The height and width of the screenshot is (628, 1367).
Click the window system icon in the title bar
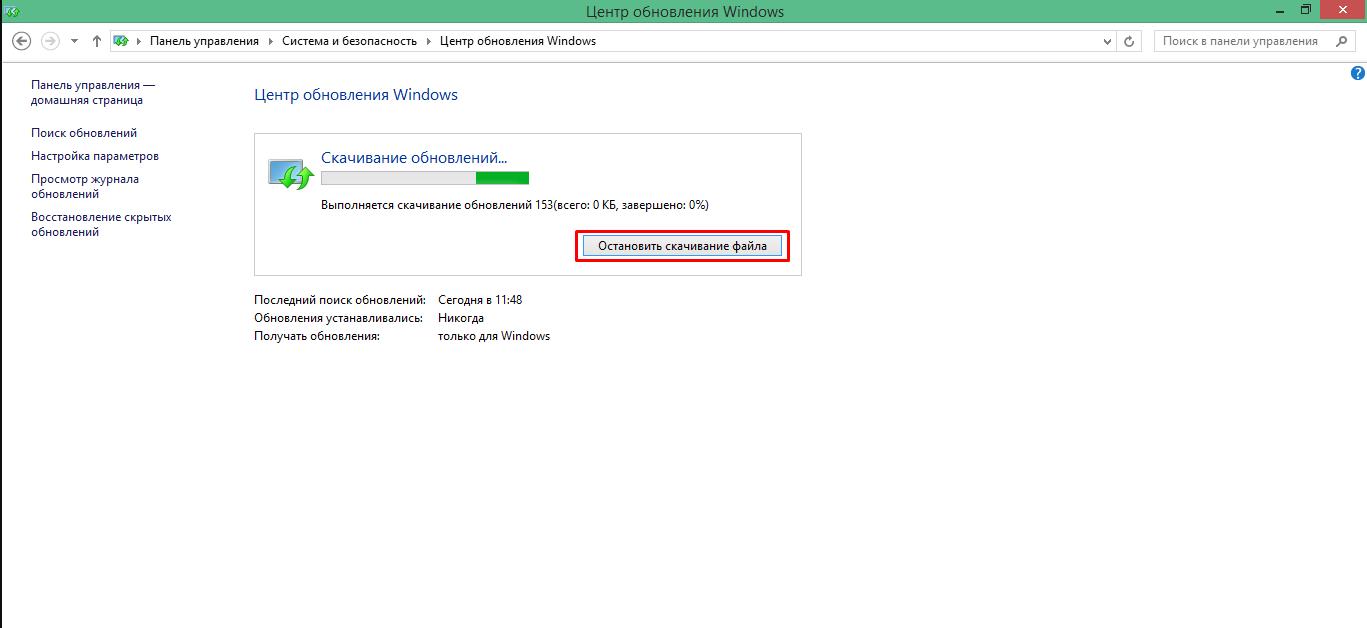pyautogui.click(x=11, y=11)
